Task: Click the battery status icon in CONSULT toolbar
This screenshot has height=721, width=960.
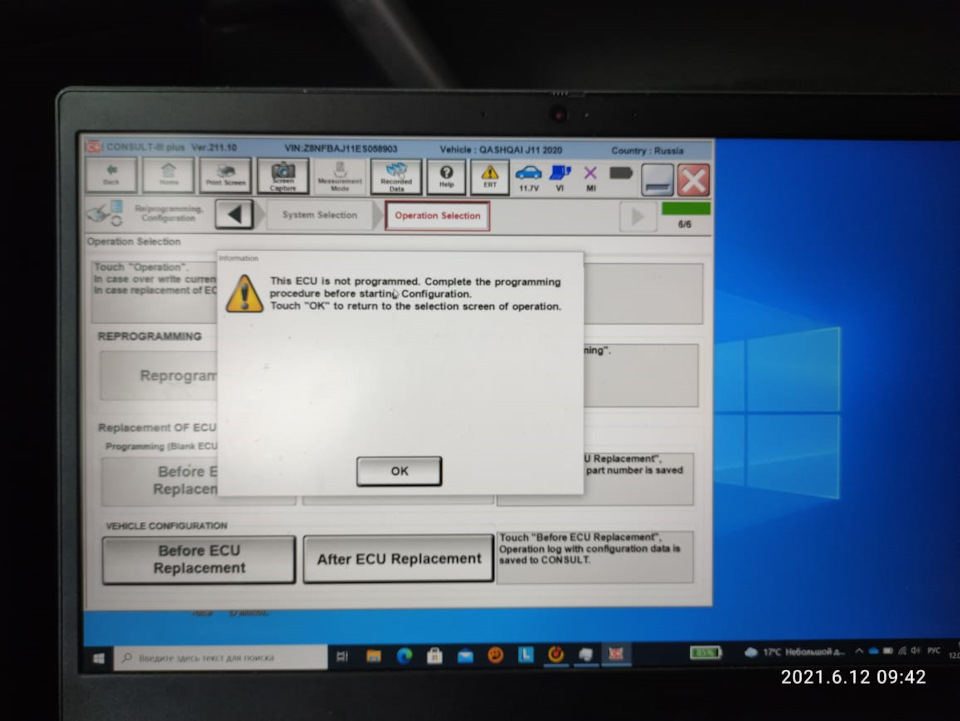Action: pos(621,174)
